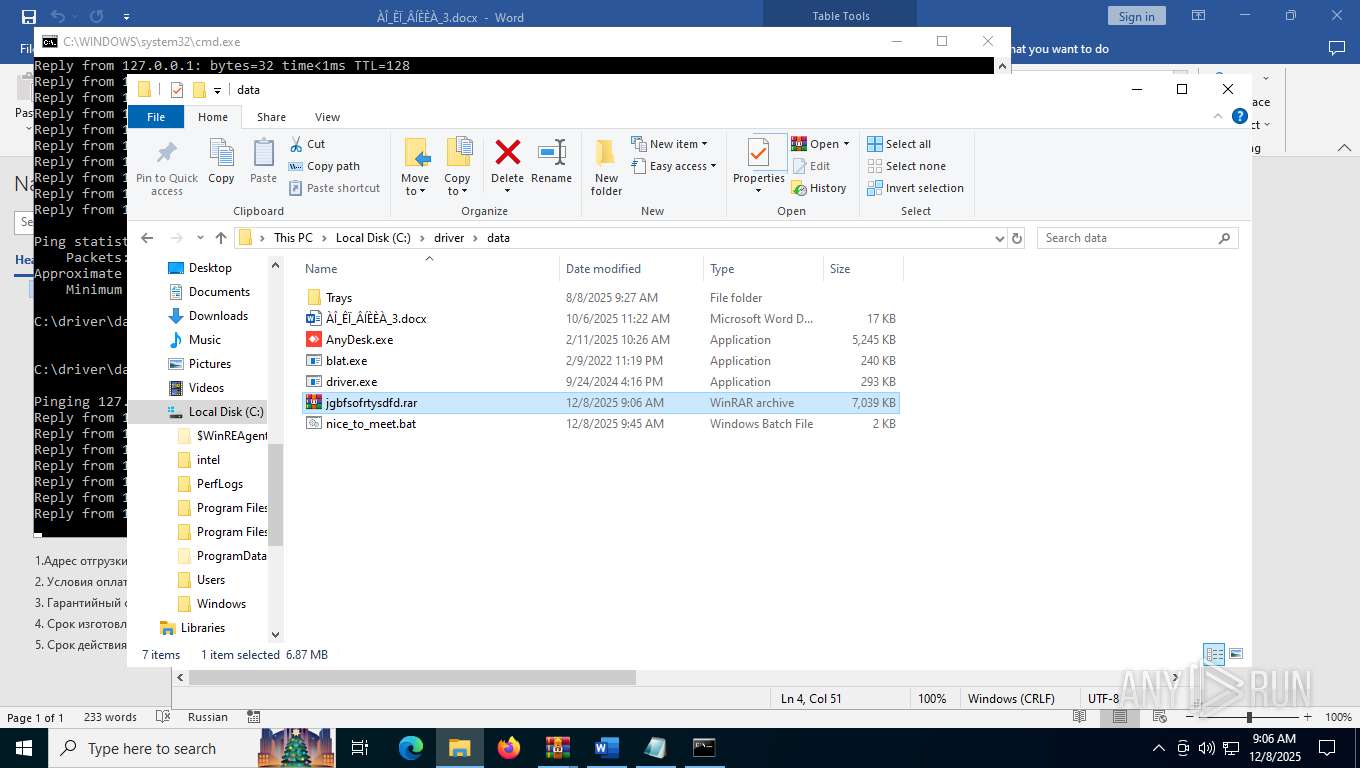Screen dimensions: 1360x768
Task: Click Paste shortcut command
Action: point(334,188)
